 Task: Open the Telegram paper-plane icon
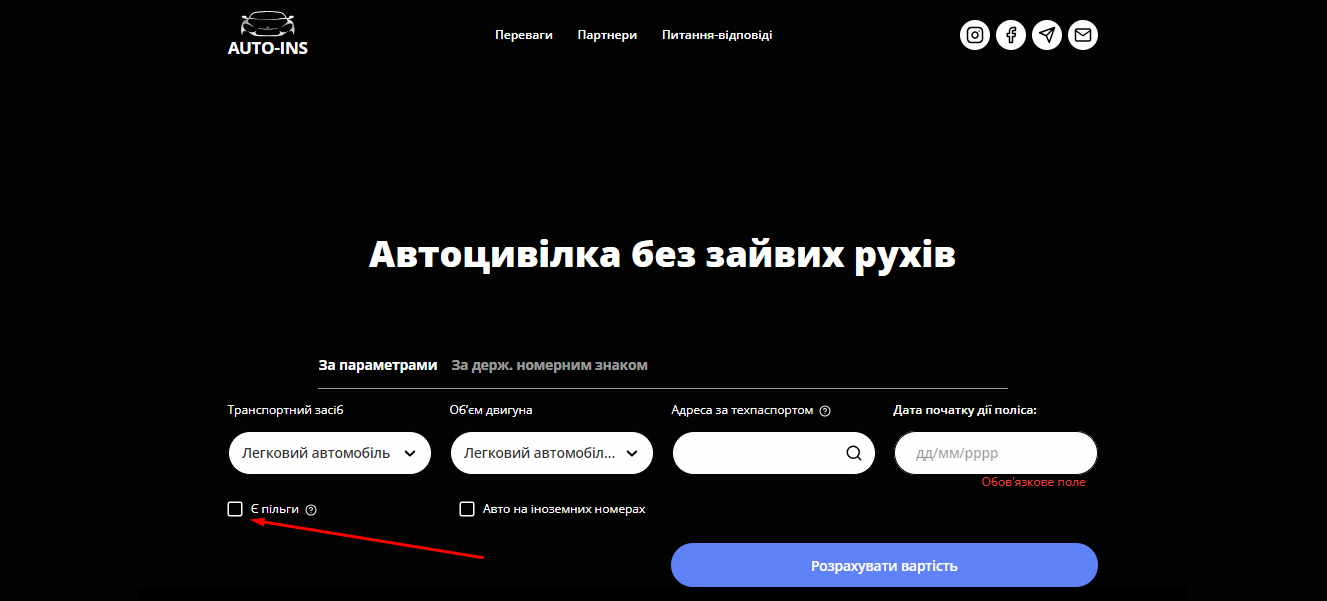(1047, 35)
